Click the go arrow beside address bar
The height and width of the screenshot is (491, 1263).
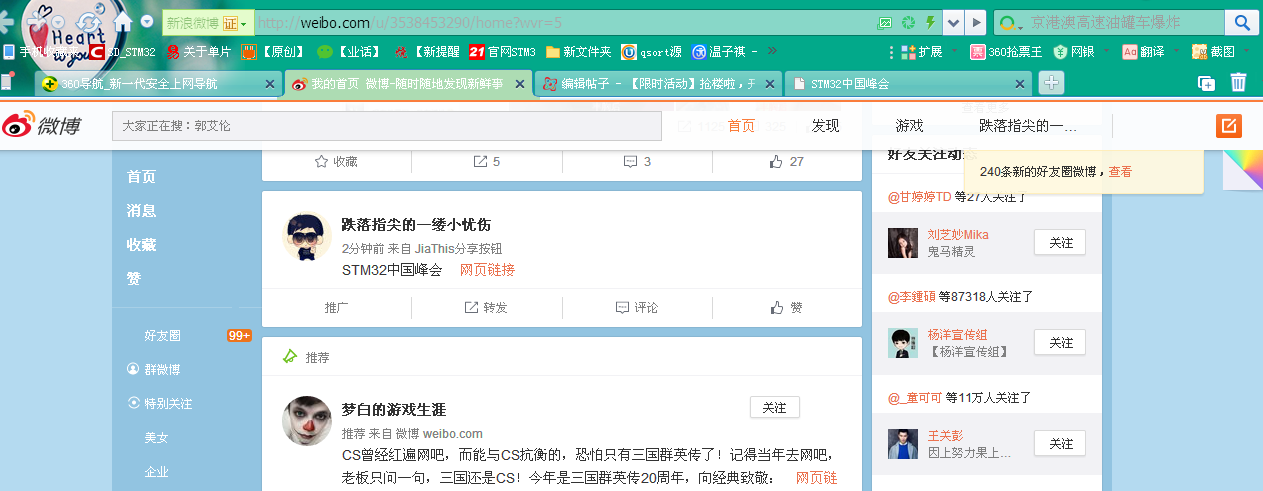977,22
